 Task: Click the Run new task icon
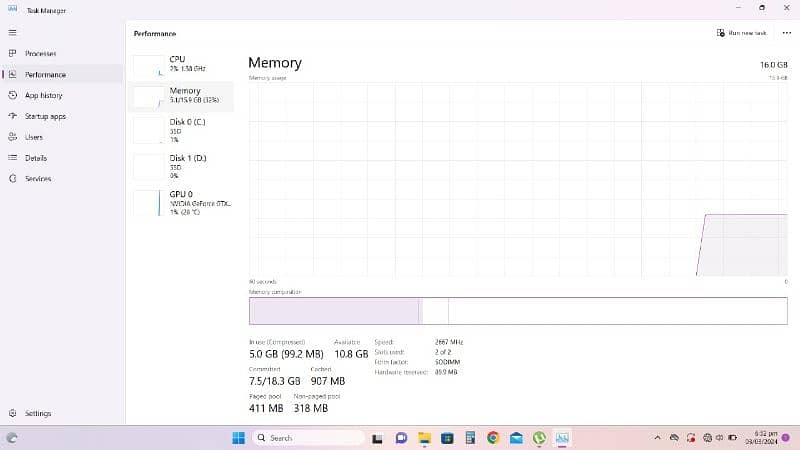click(721, 33)
